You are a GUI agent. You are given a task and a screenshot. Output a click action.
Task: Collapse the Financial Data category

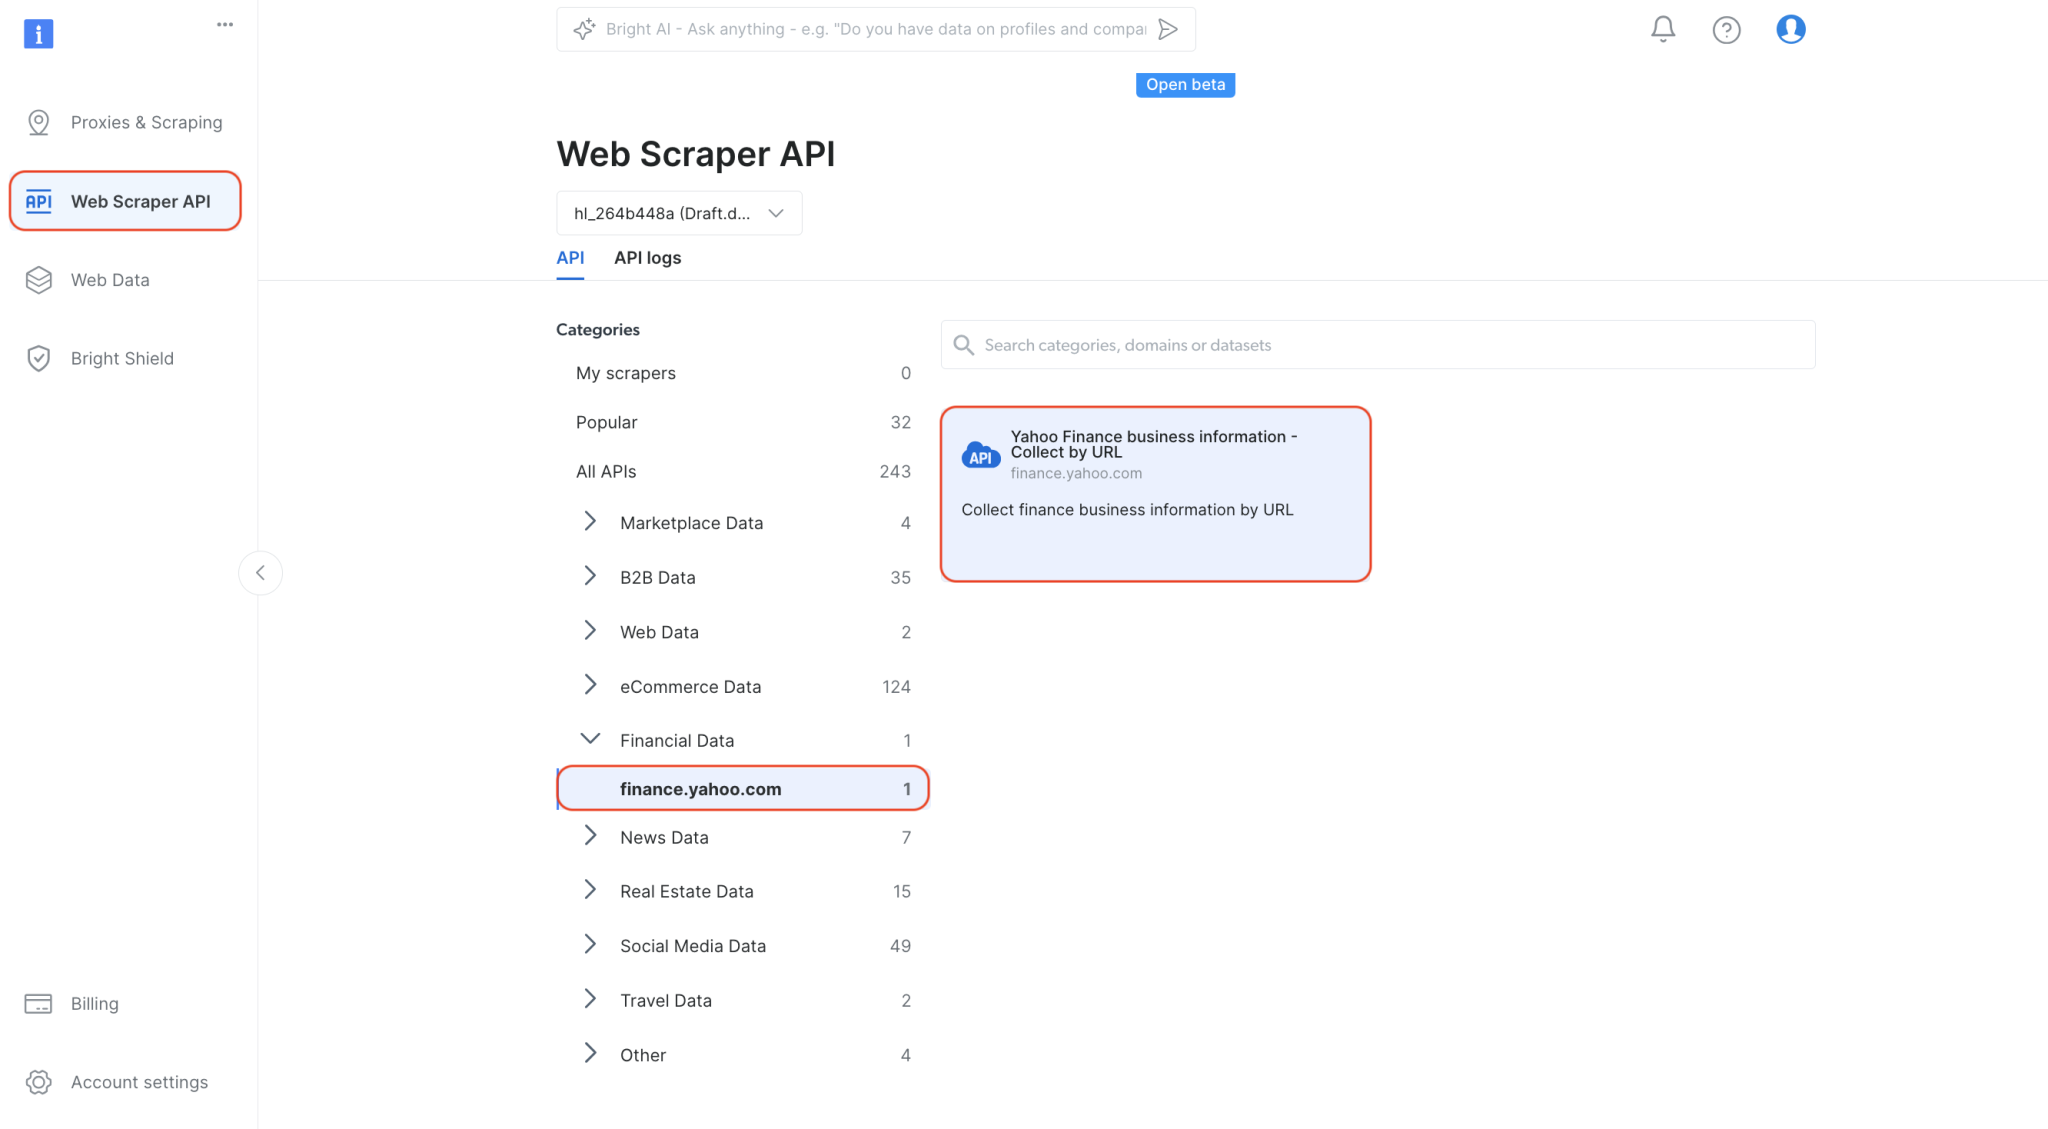tap(590, 740)
